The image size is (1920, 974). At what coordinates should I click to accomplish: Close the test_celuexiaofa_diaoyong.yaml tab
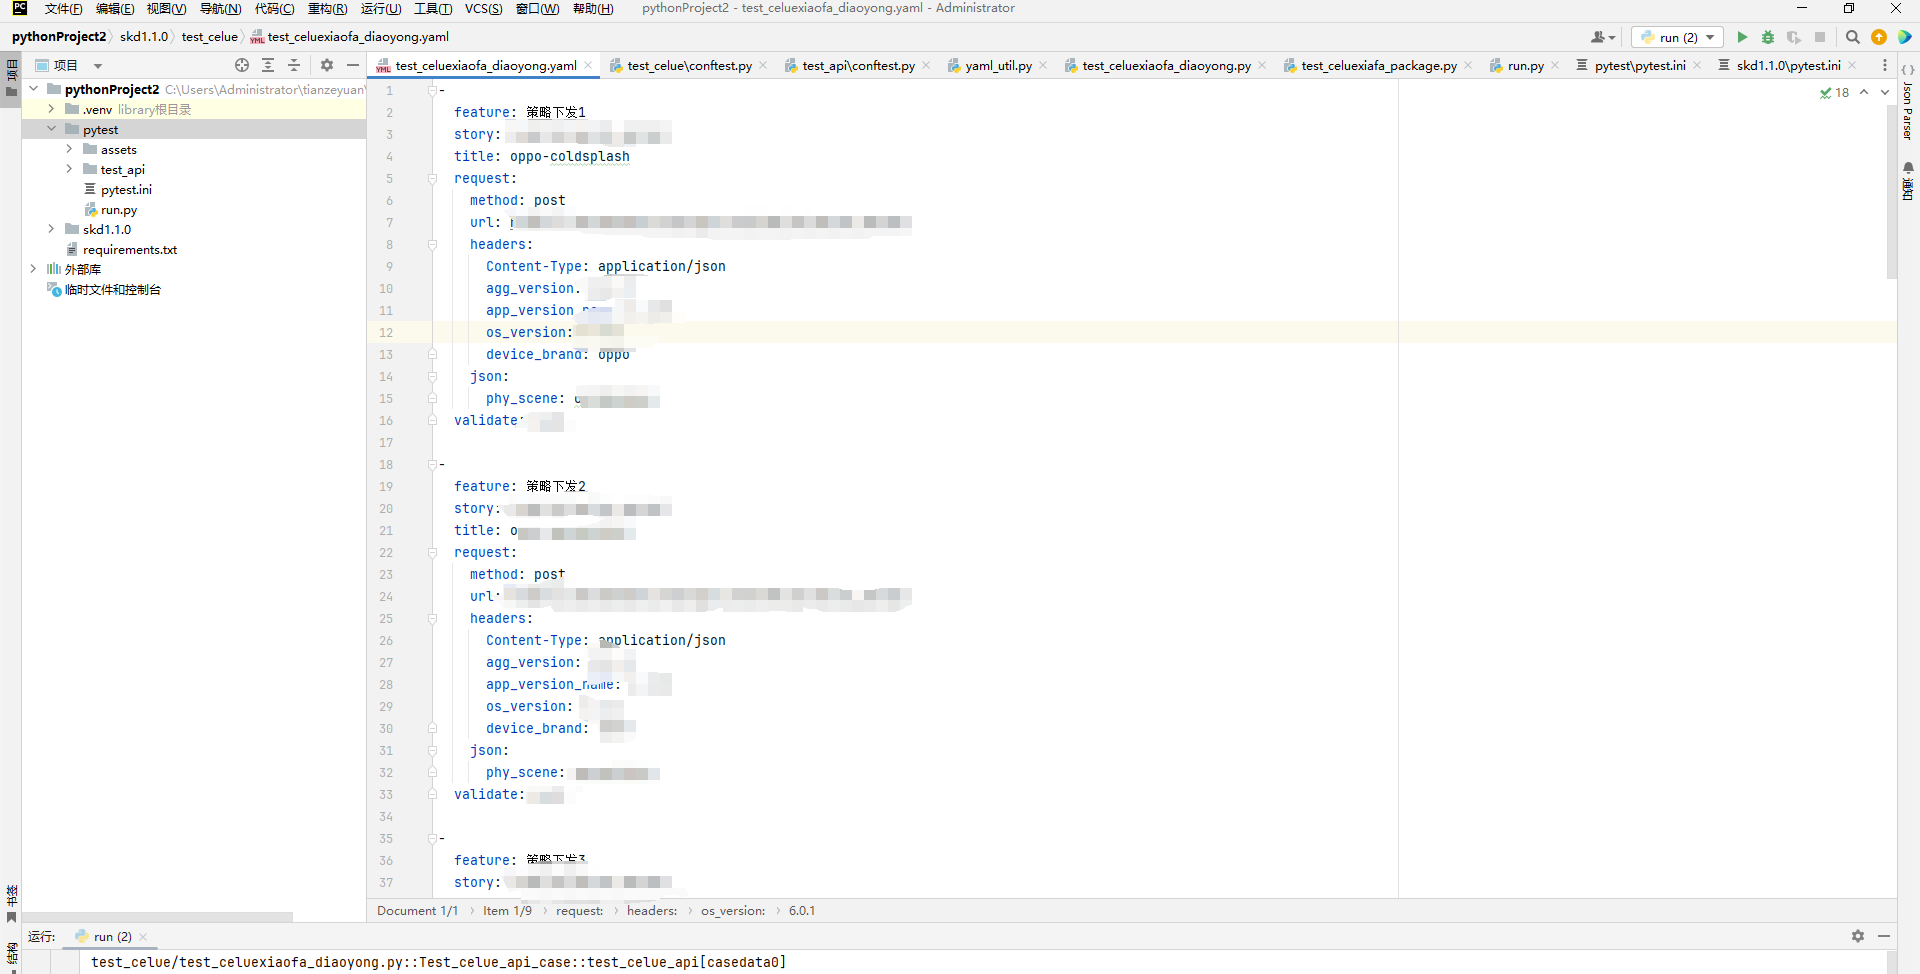point(589,65)
